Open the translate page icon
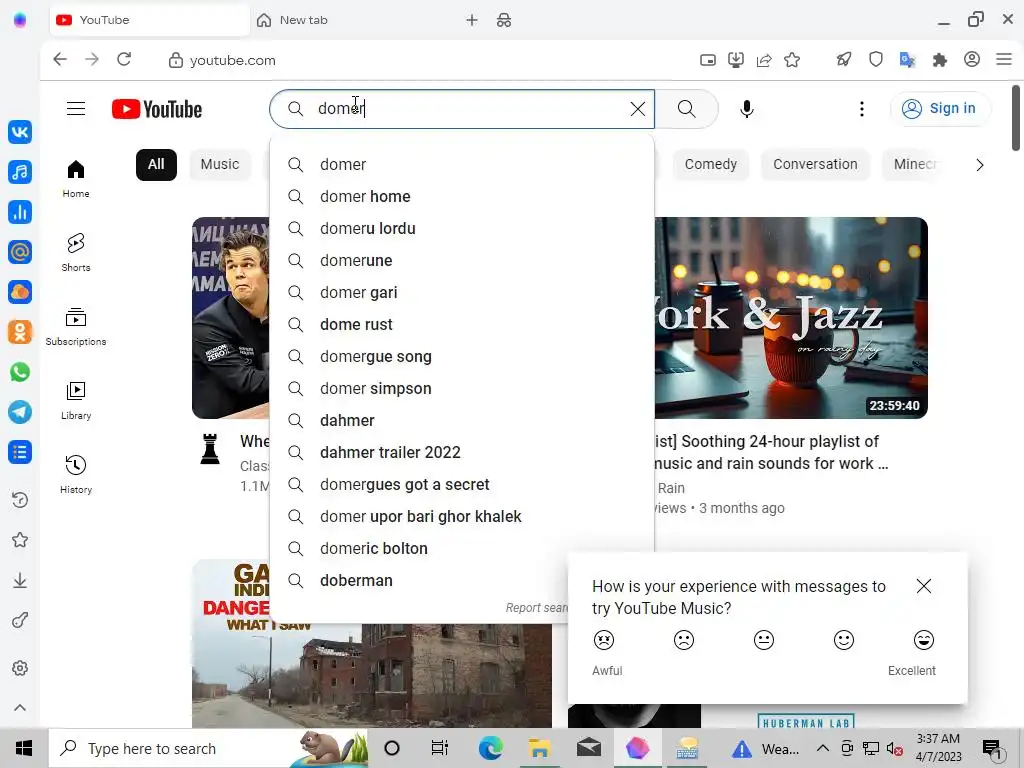1024x768 pixels. 907,60
